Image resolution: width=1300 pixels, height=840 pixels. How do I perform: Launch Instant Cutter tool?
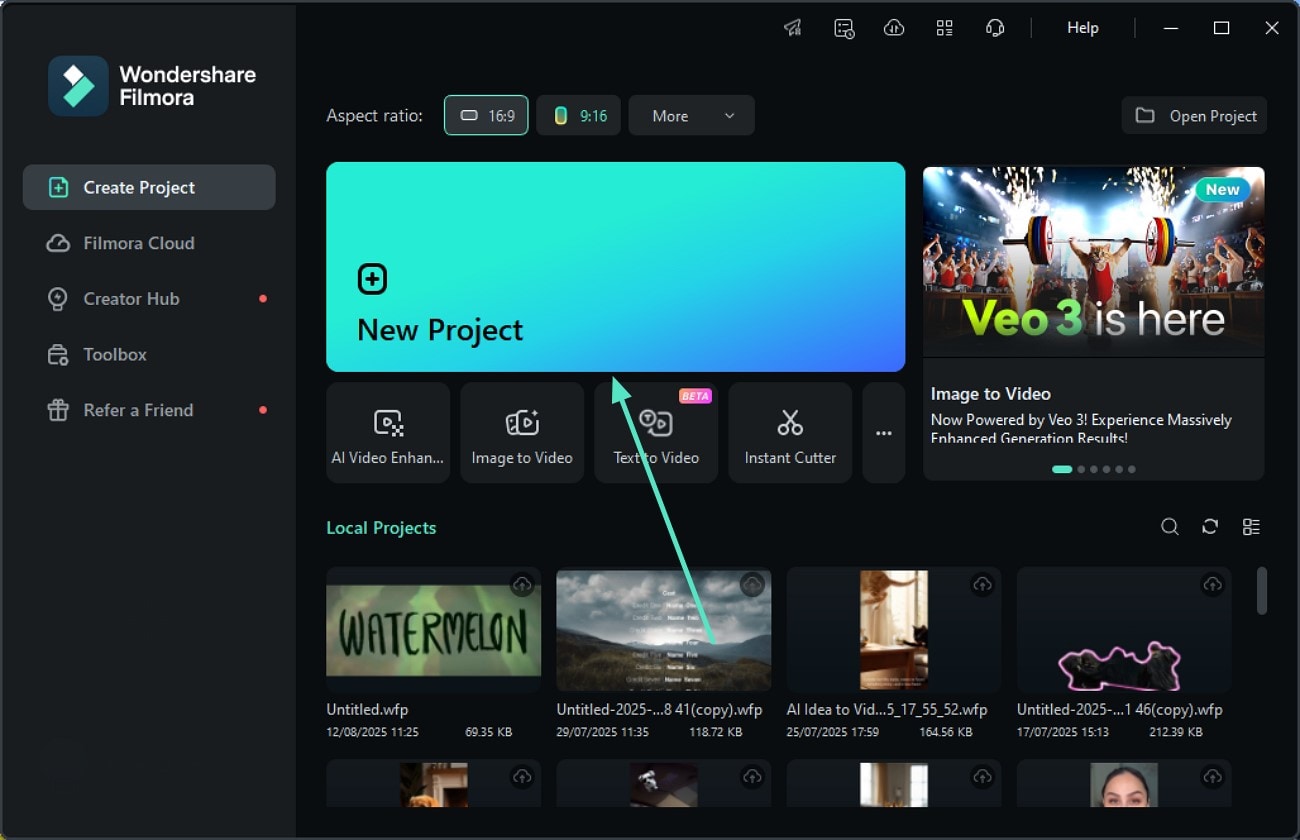pyautogui.click(x=790, y=433)
